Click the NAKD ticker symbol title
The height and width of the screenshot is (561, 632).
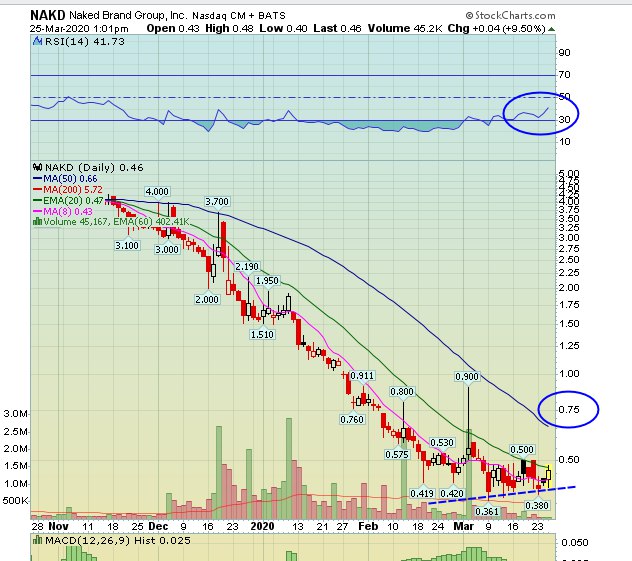click(x=48, y=15)
